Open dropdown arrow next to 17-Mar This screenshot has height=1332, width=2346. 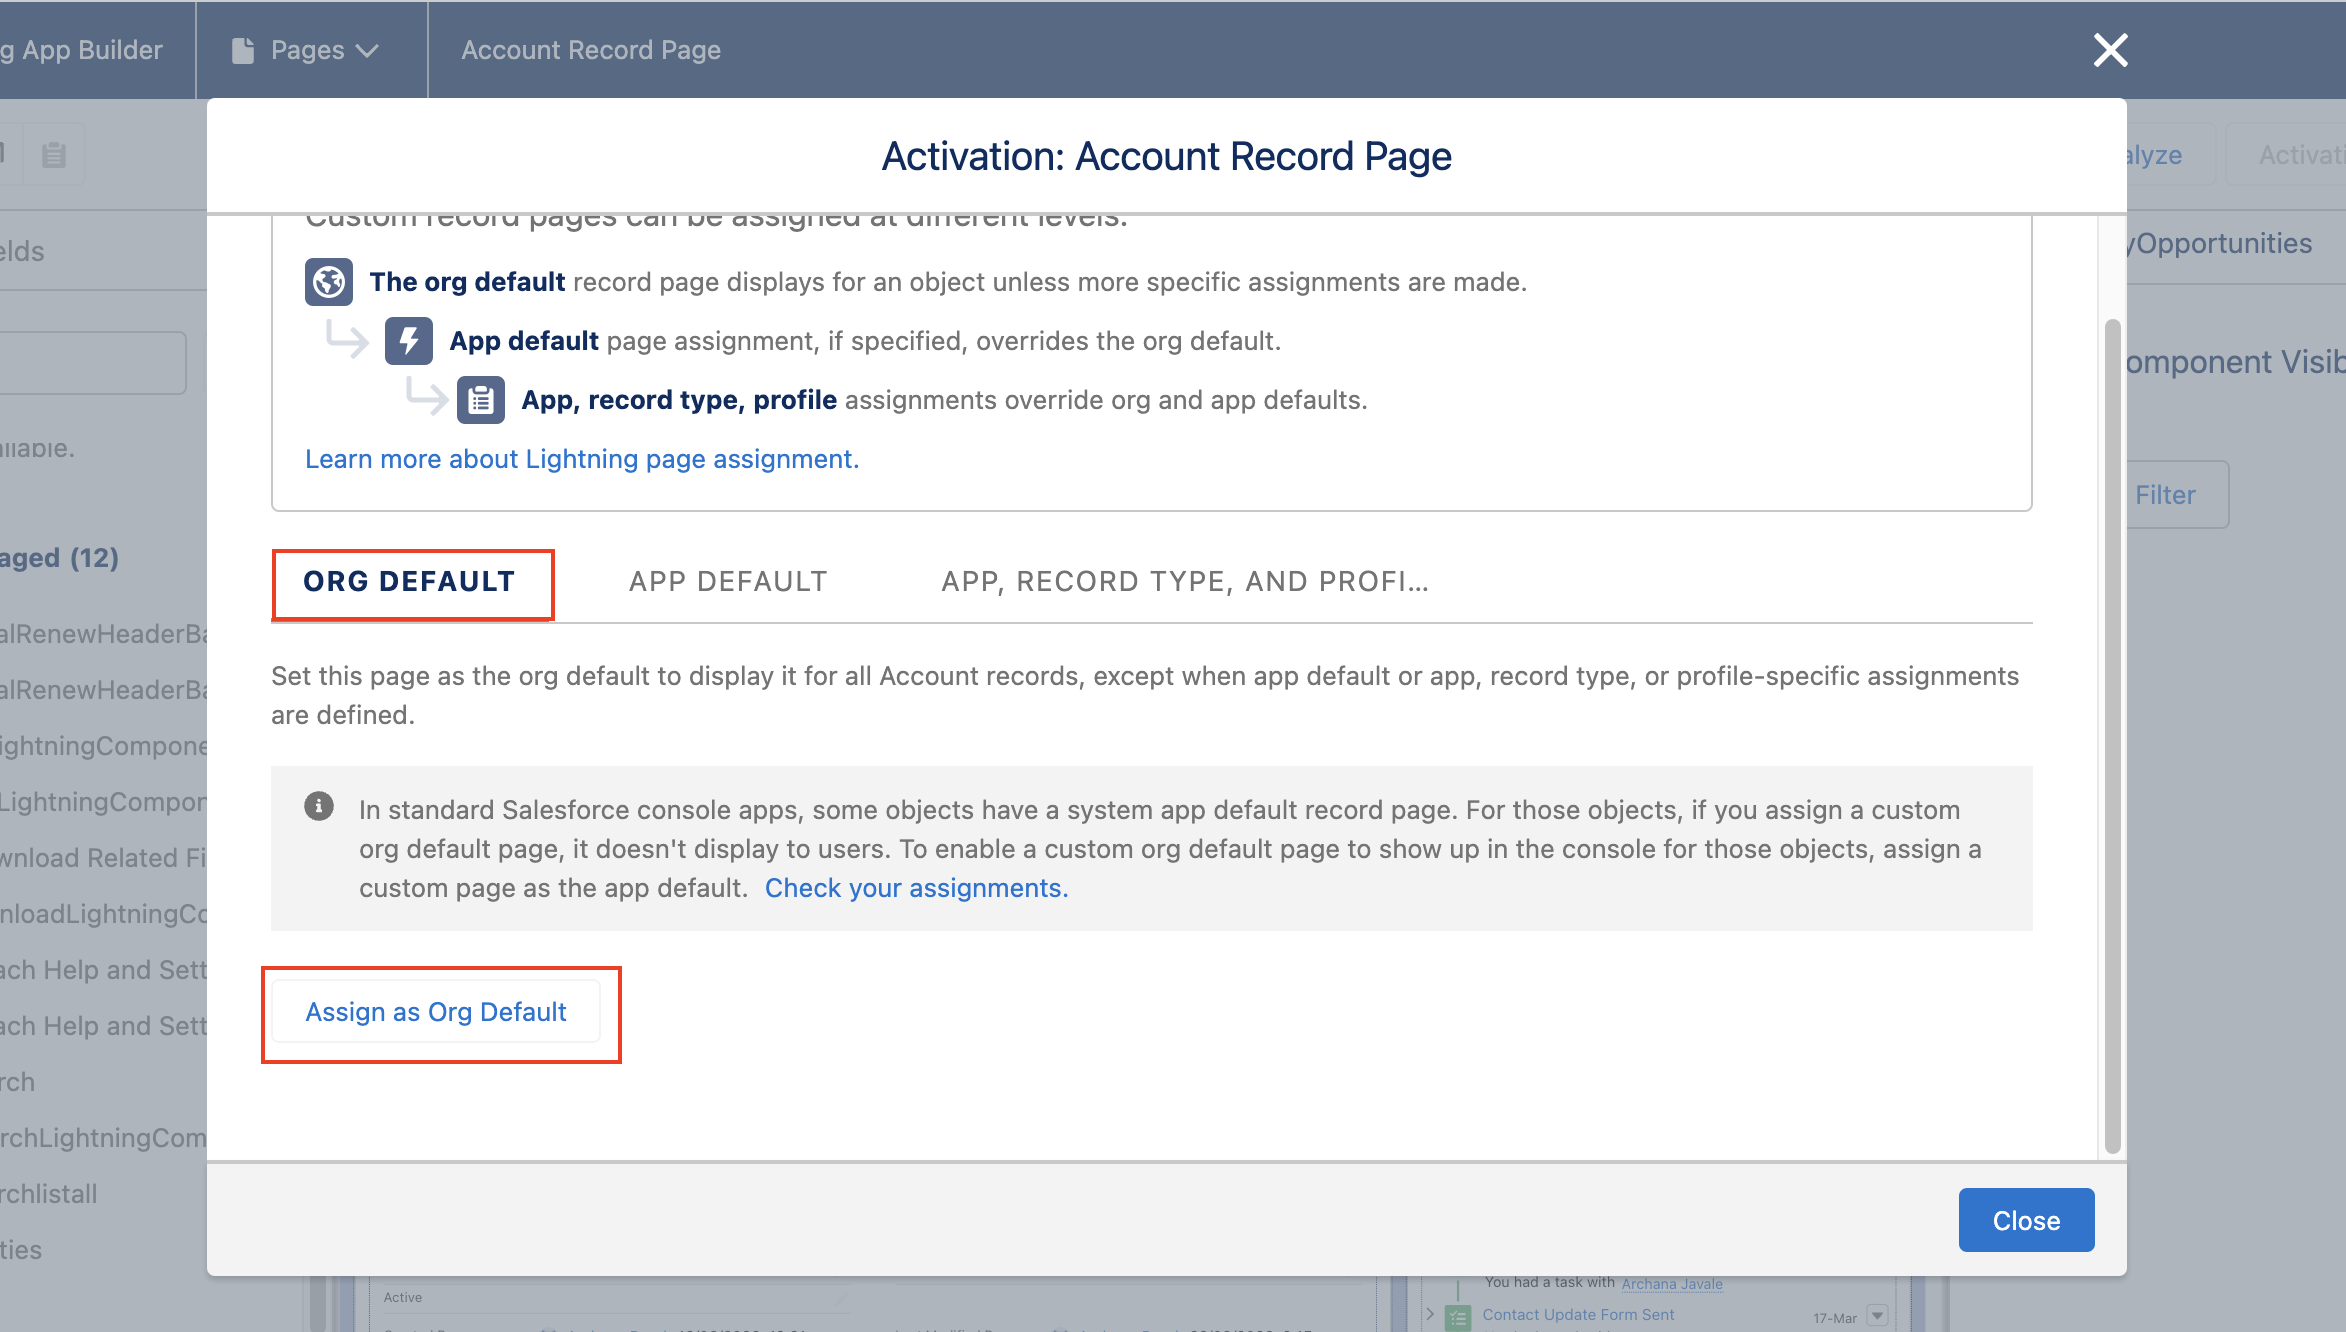pos(1877,1316)
